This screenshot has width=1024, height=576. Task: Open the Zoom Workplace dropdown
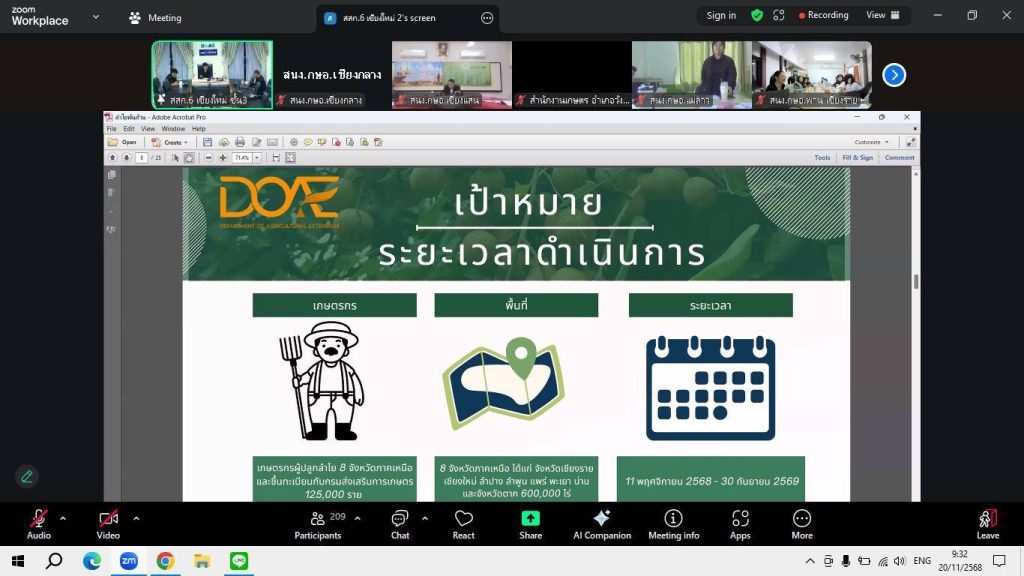pyautogui.click(x=95, y=17)
